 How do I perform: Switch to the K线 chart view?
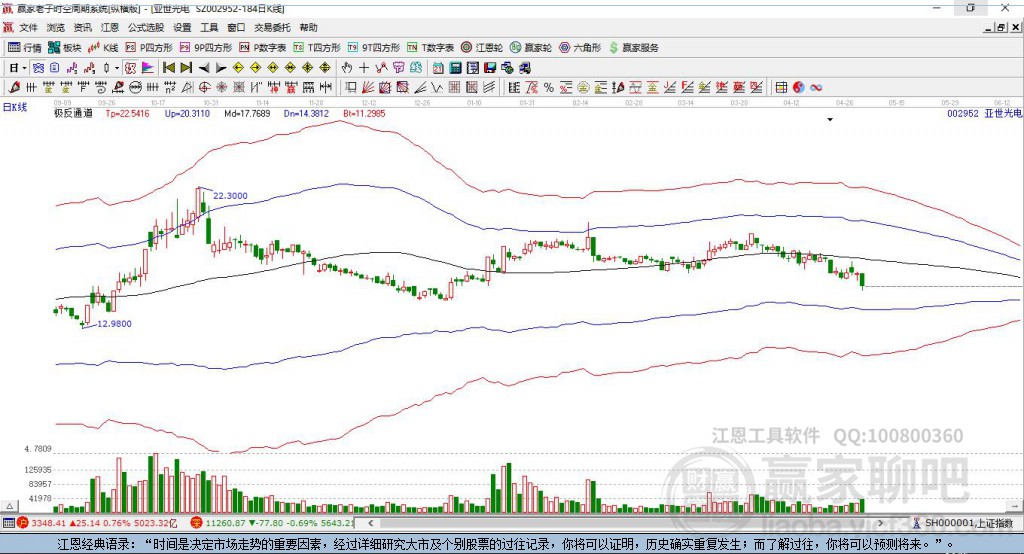tap(103, 48)
